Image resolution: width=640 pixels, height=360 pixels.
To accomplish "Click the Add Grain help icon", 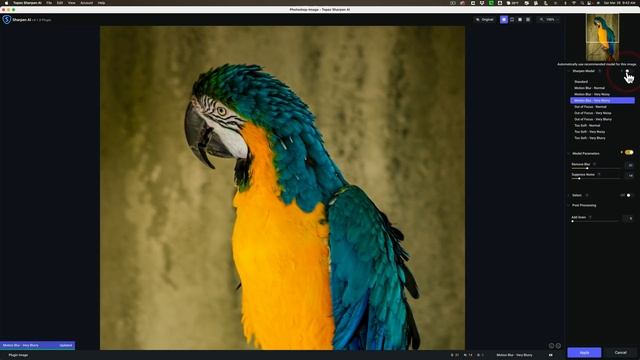I will tap(590, 217).
